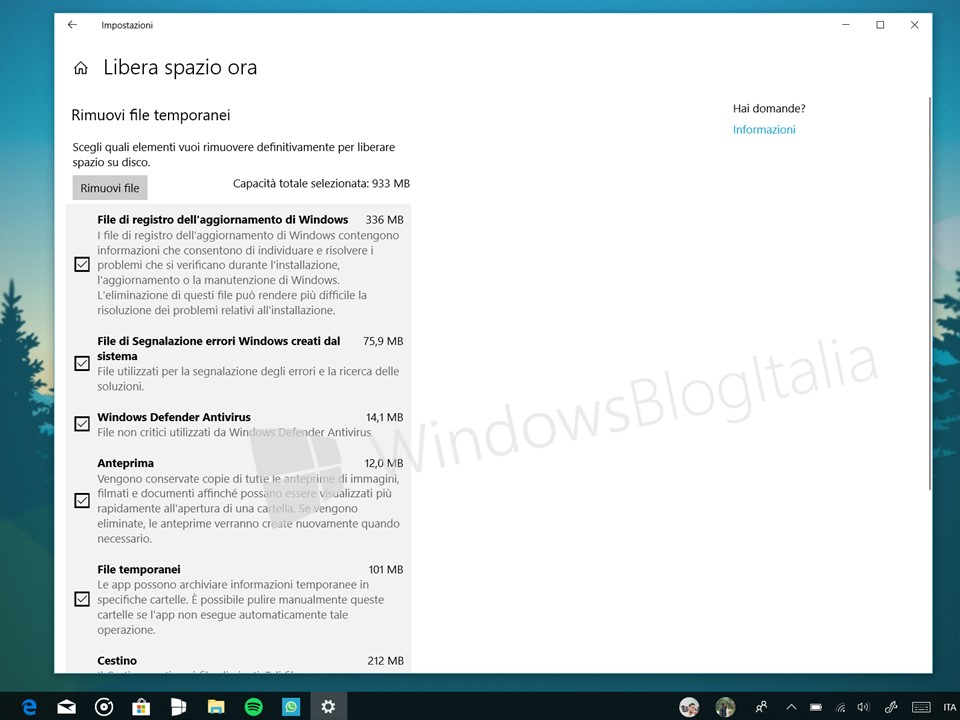Click 'Impostazioni' window title text
The width and height of the screenshot is (960, 720).
point(127,25)
